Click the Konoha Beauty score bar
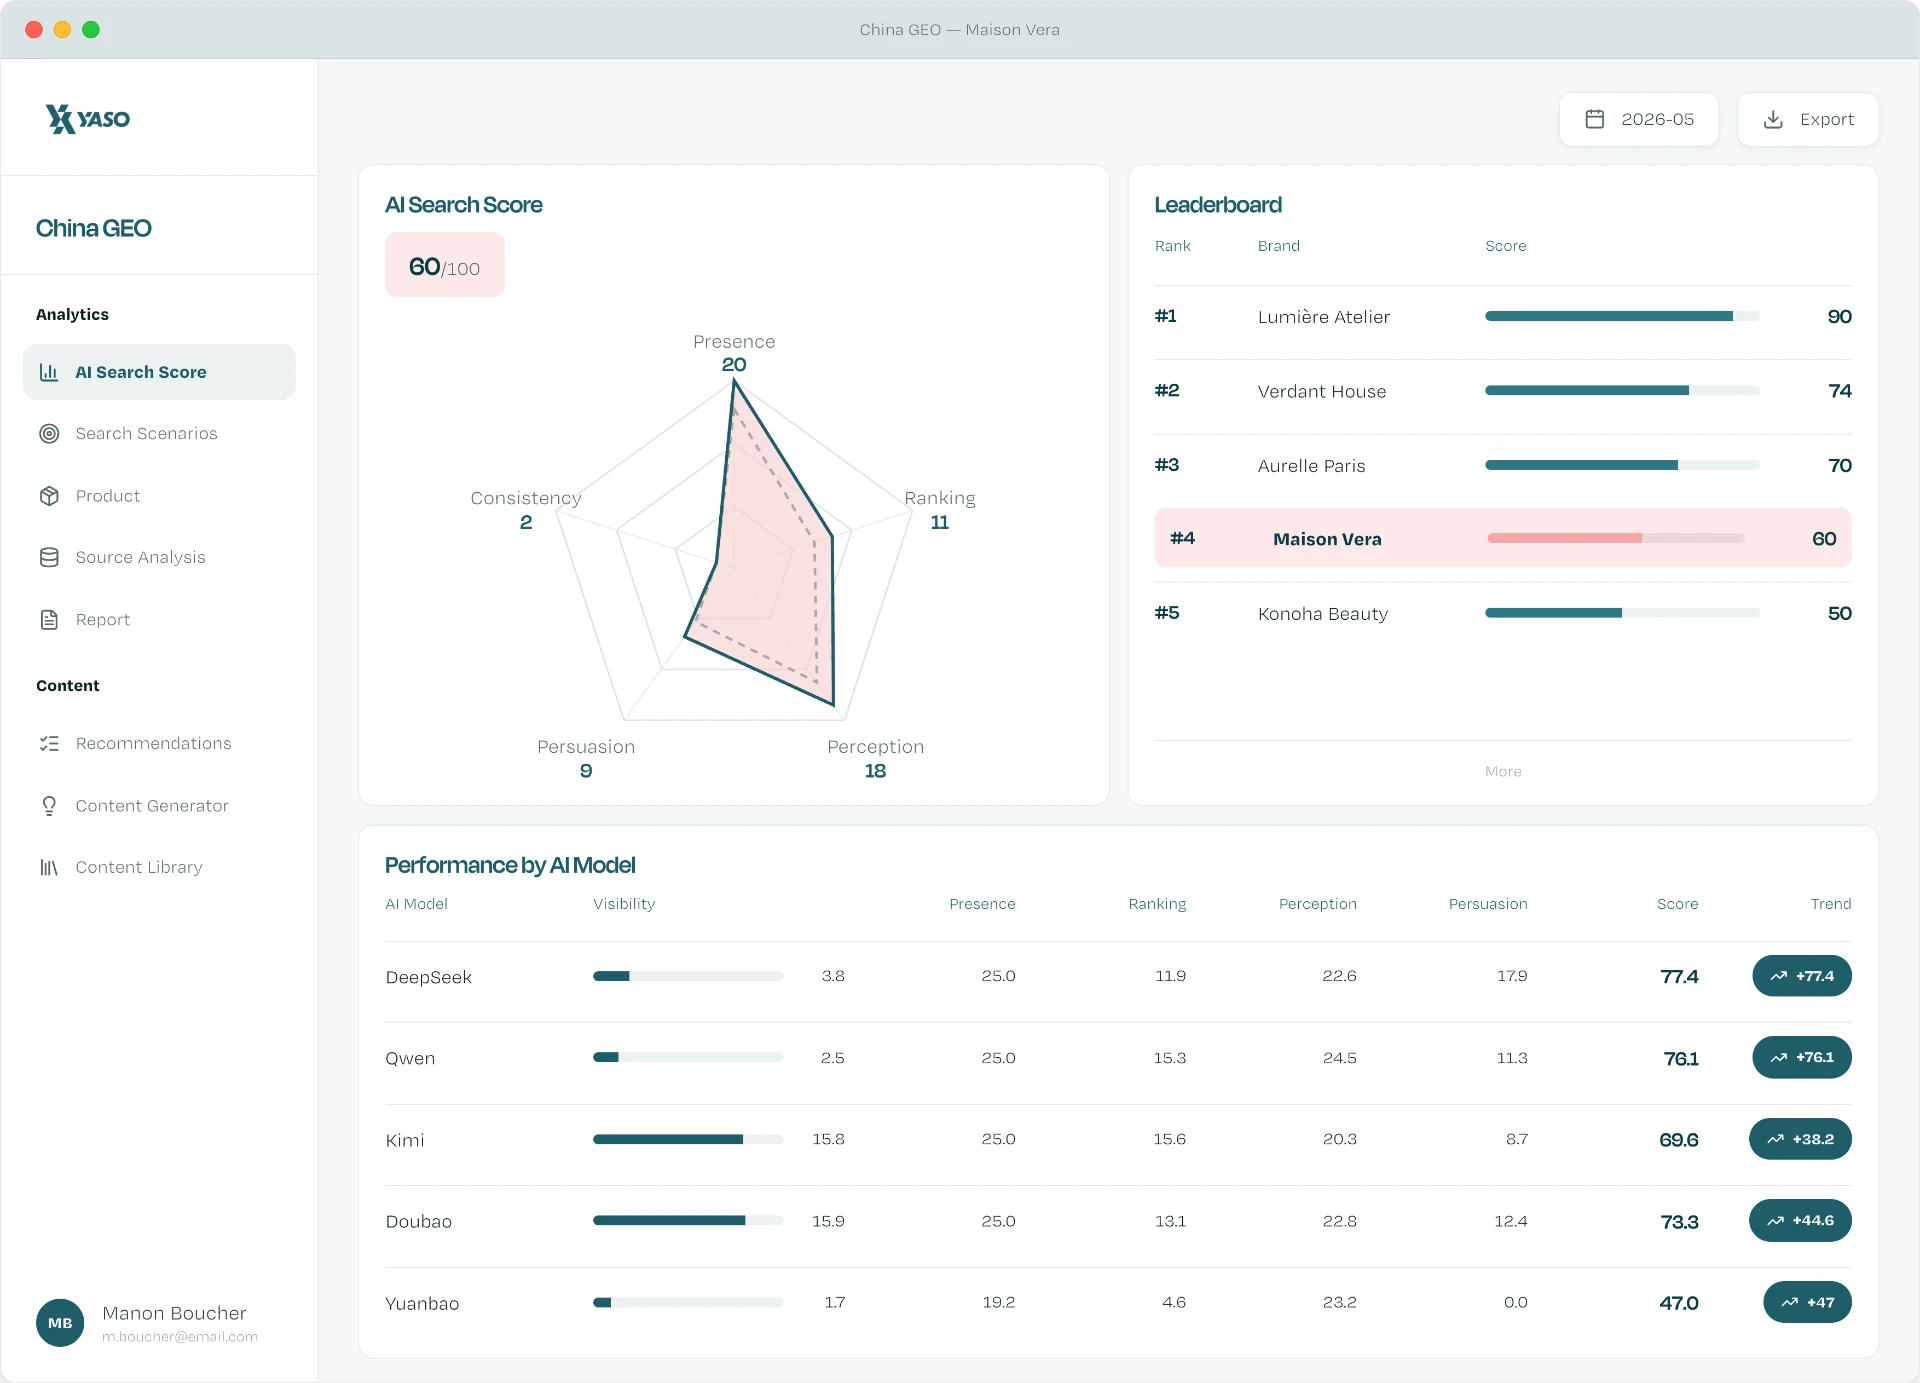Viewport: 1920px width, 1383px height. tap(1622, 613)
